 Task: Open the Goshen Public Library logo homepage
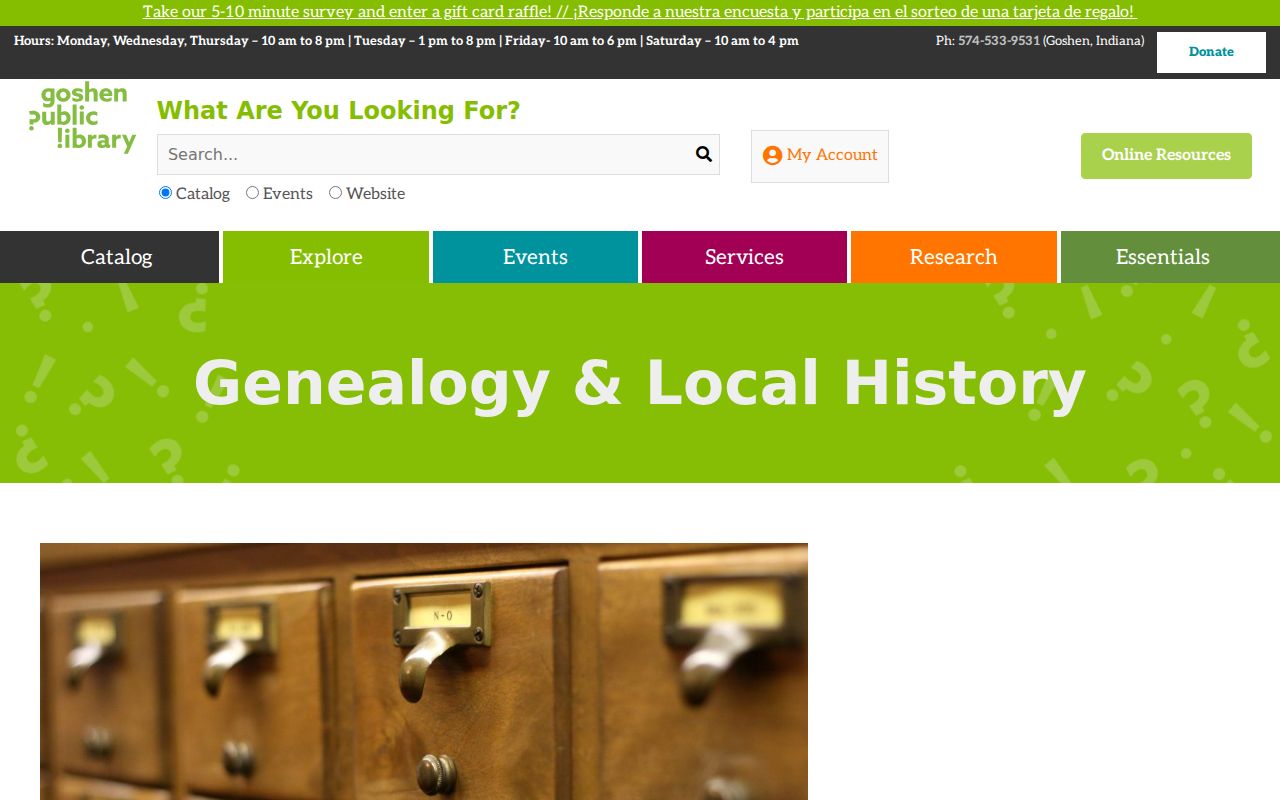82,118
